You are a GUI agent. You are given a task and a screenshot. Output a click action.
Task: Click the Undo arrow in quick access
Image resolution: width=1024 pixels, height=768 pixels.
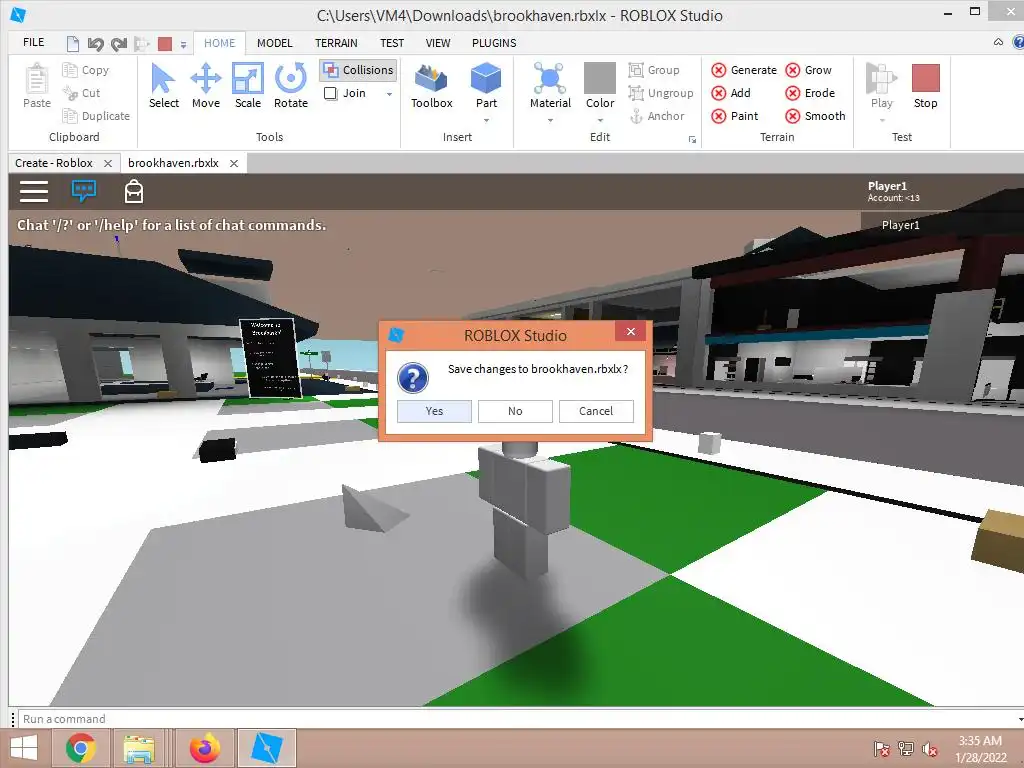(95, 44)
